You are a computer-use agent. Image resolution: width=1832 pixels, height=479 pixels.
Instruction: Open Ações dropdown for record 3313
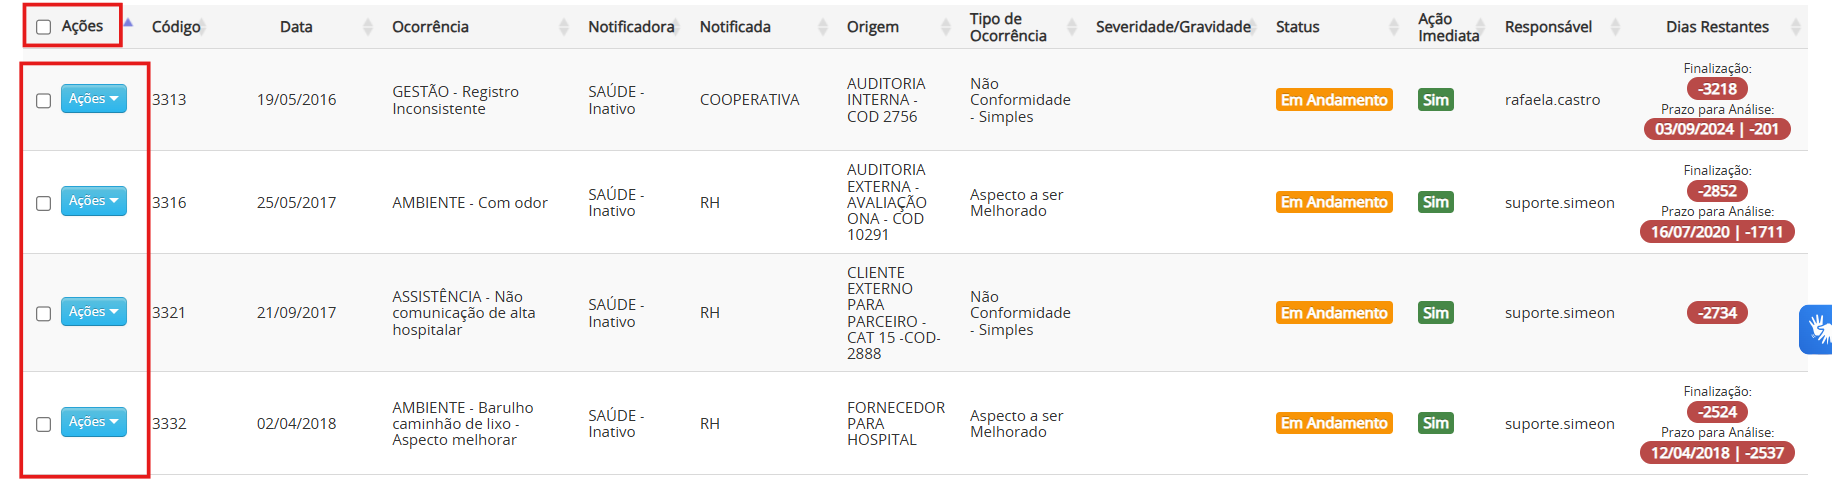pyautogui.click(x=94, y=99)
